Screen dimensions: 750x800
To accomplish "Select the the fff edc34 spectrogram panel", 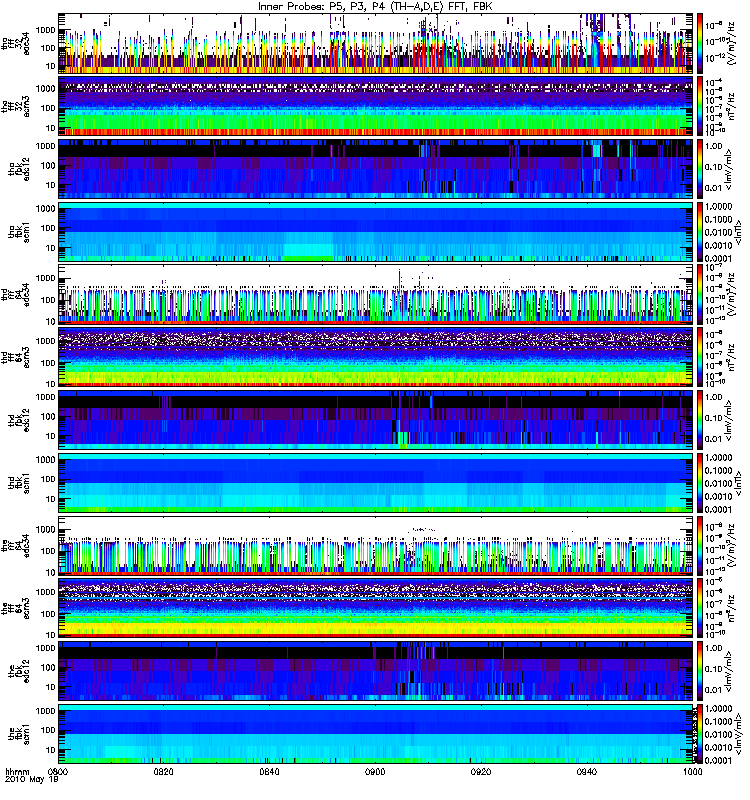I will point(376,546).
